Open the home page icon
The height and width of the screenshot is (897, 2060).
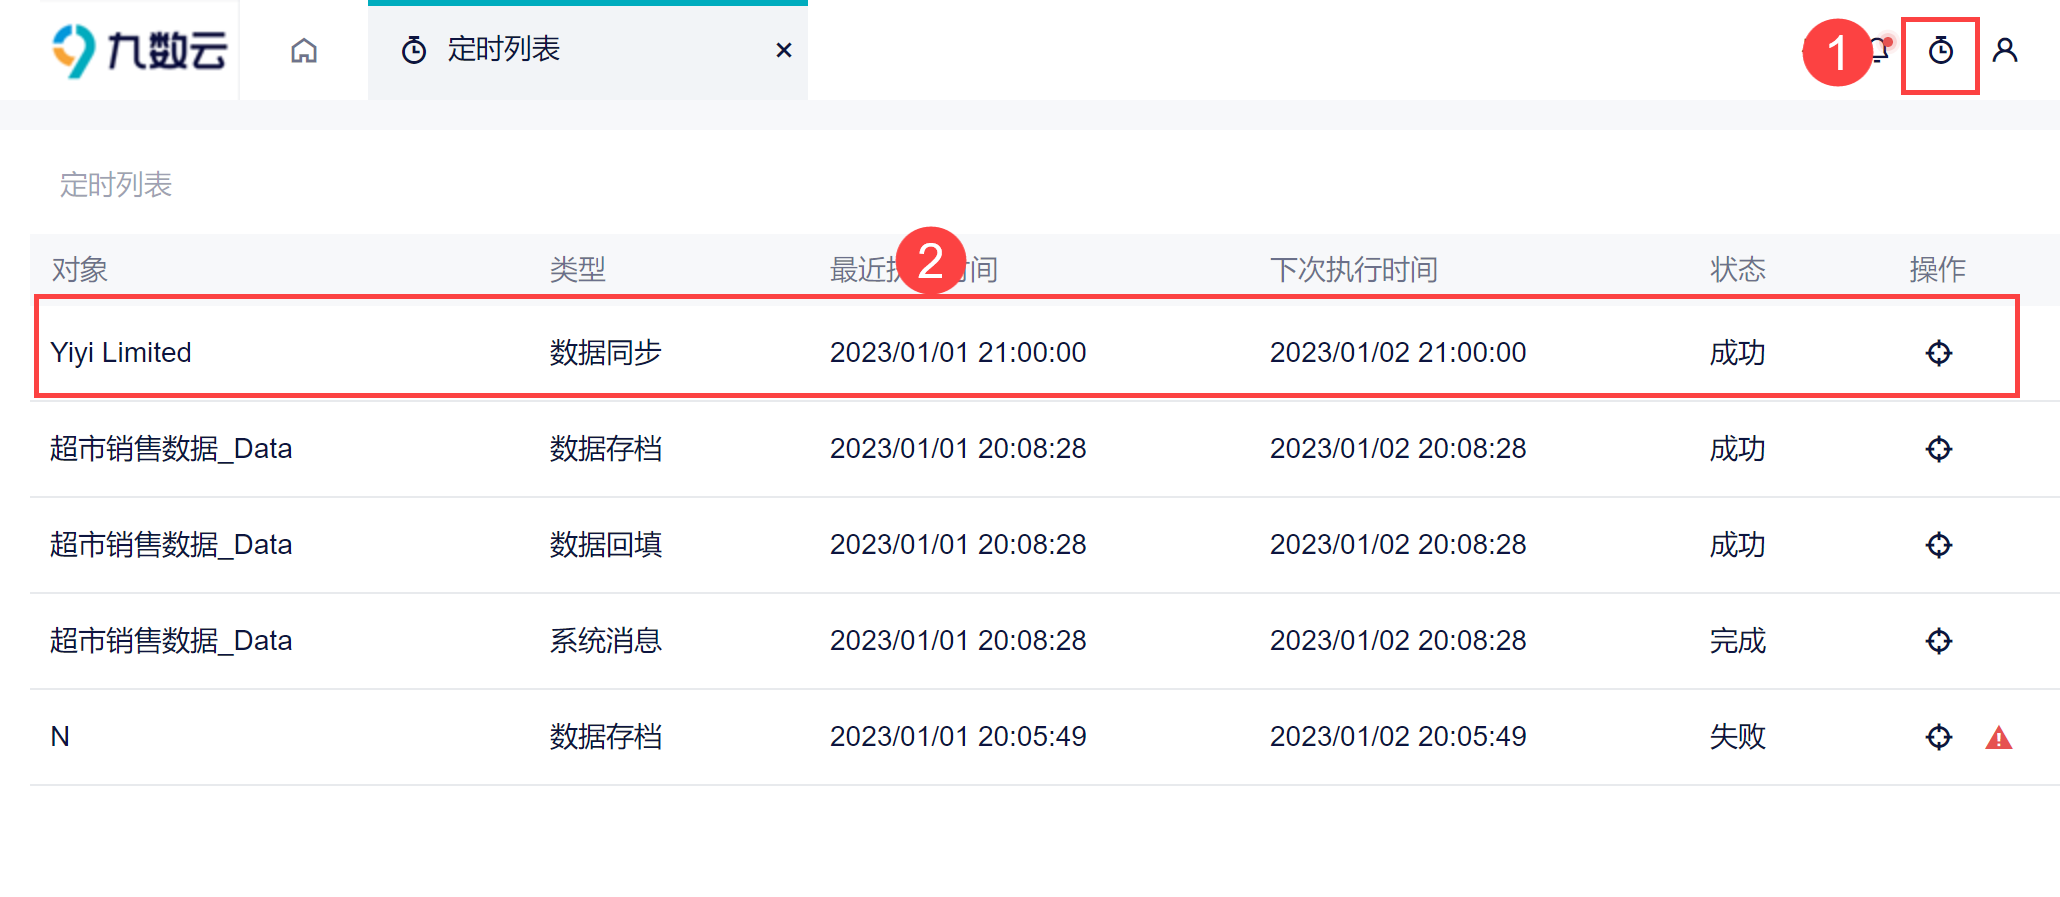click(304, 50)
